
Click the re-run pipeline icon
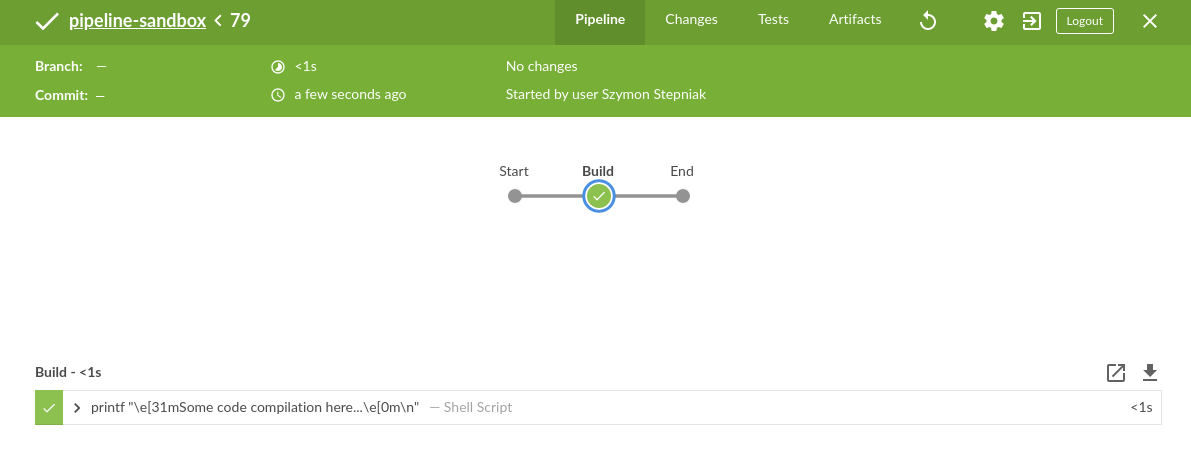[928, 21]
